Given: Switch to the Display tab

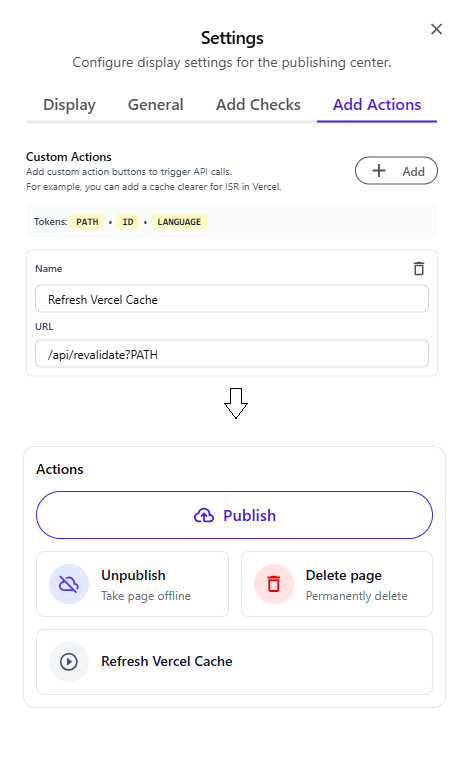Looking at the screenshot, I should pos(69,104).
